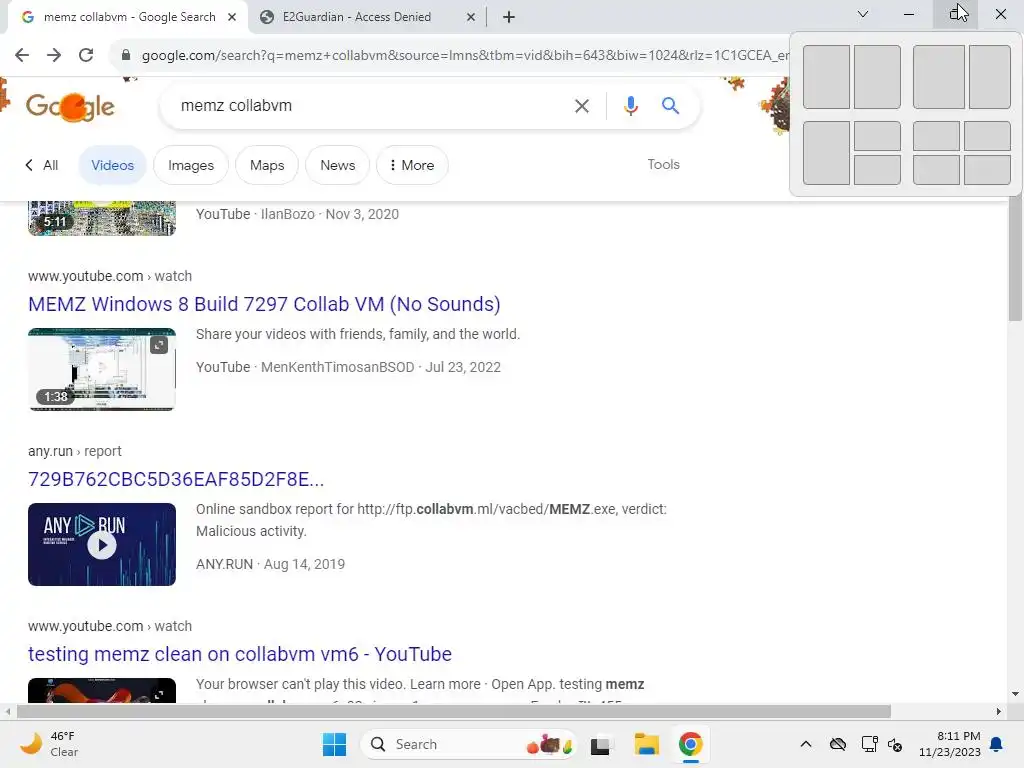
Task: Open search Tools options
Action: 664,165
